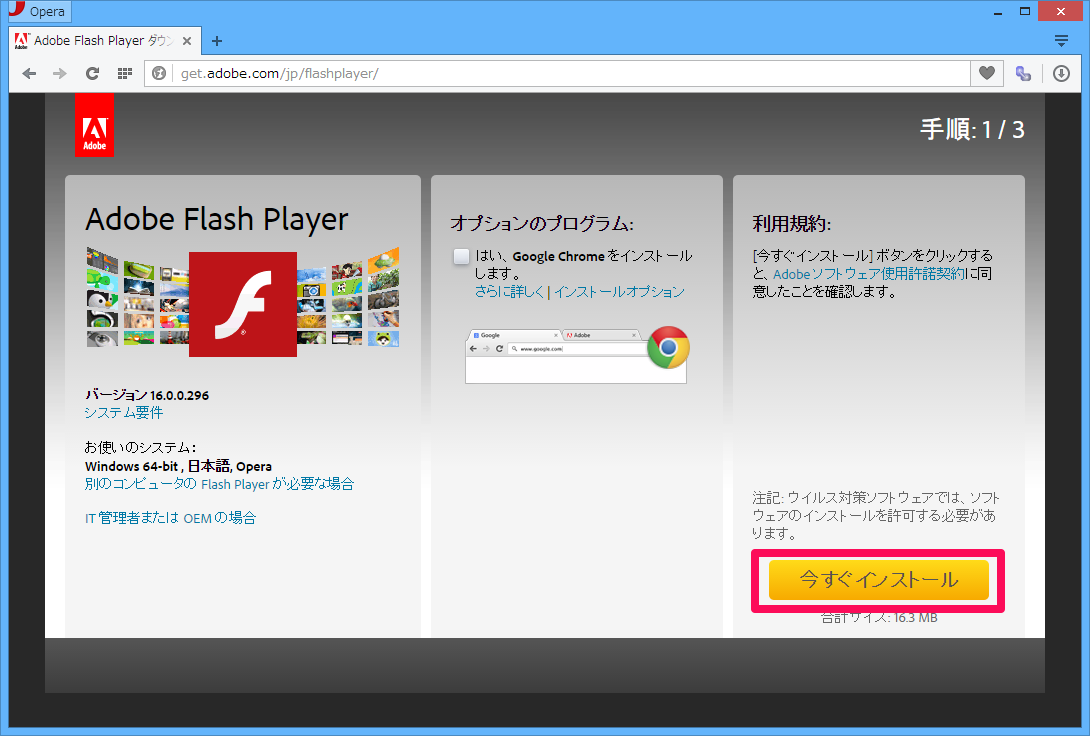This screenshot has height=736, width=1090.
Task: Click the インストールオプション link
Action: click(619, 292)
